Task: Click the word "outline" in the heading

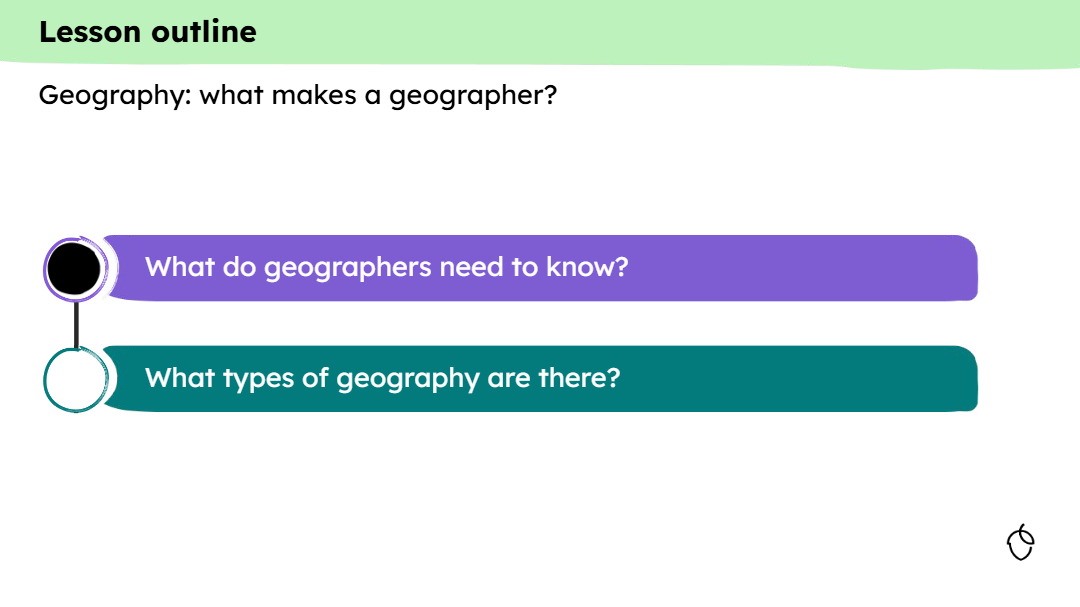Action: pos(204,32)
